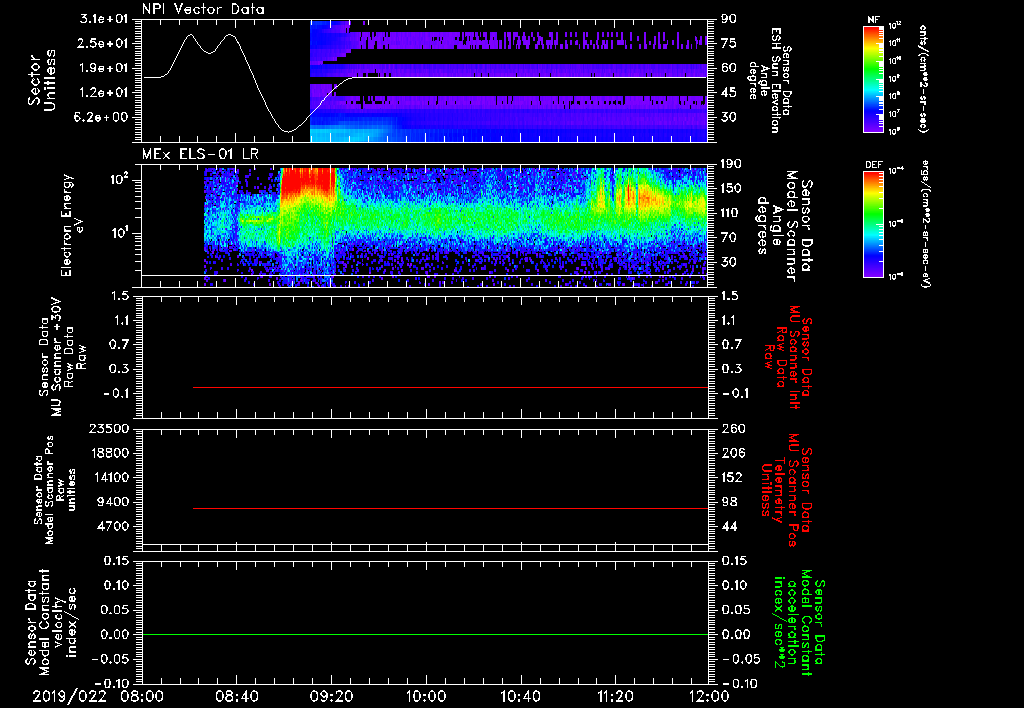1024x708 pixels.
Task: Click the '2019/022' date label
Action: 69,696
